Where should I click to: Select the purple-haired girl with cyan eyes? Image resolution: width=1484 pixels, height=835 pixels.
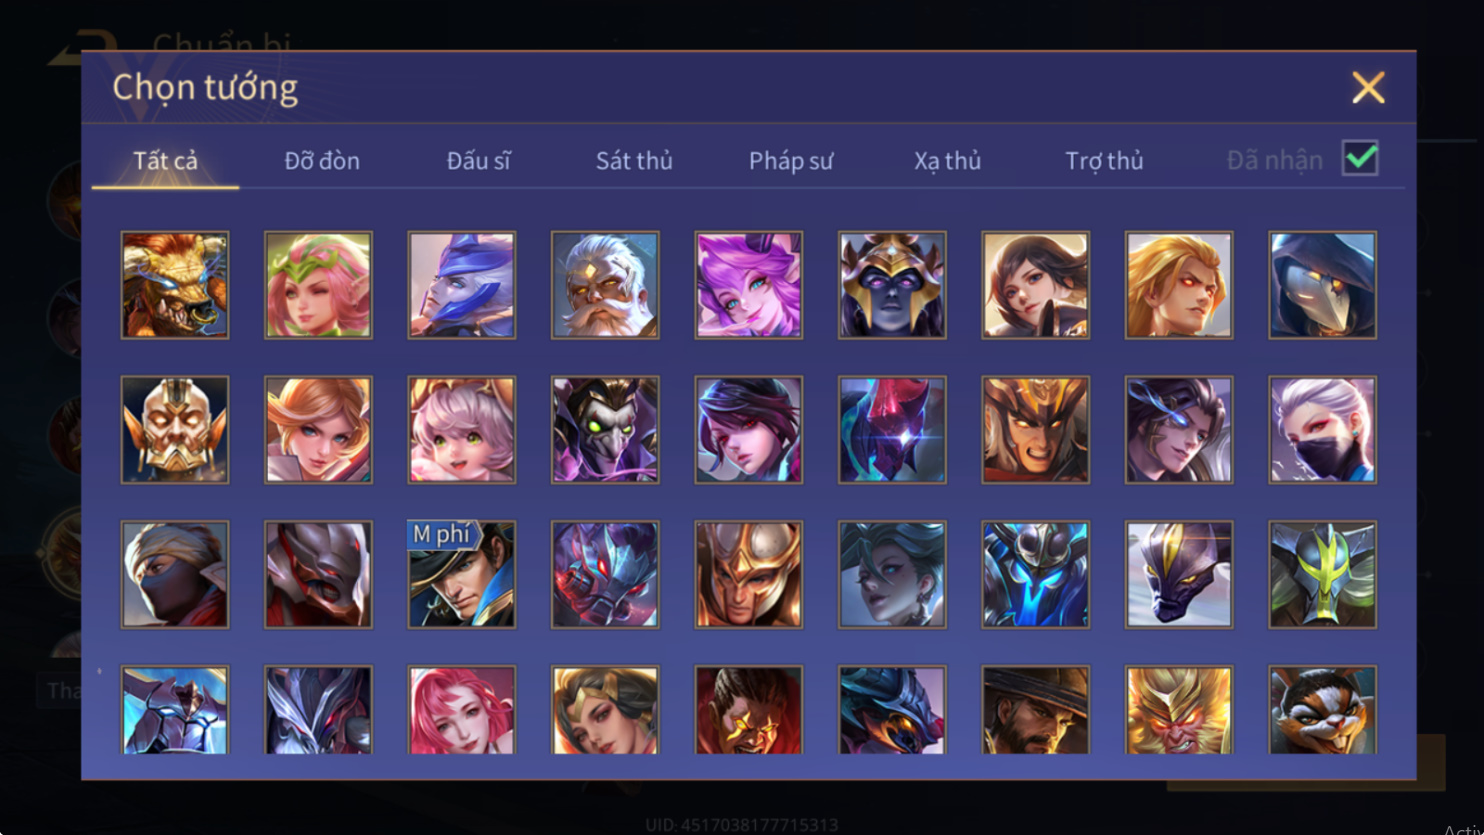click(748, 285)
